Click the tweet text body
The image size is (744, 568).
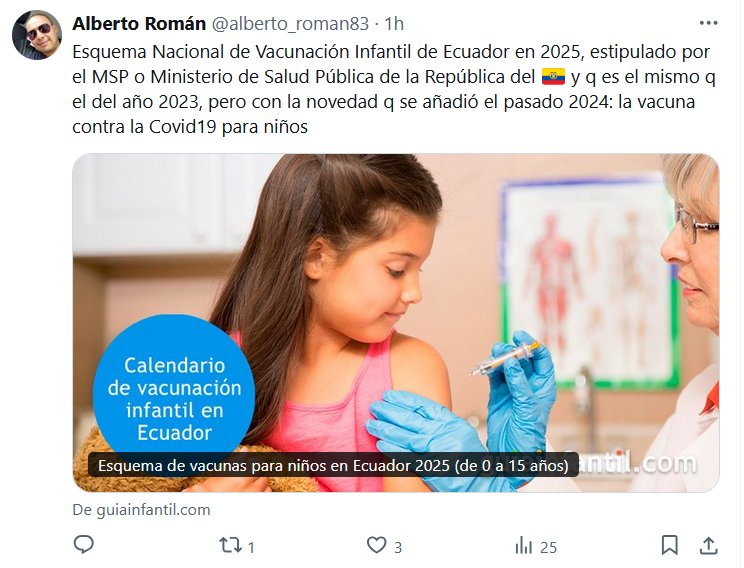point(394,89)
